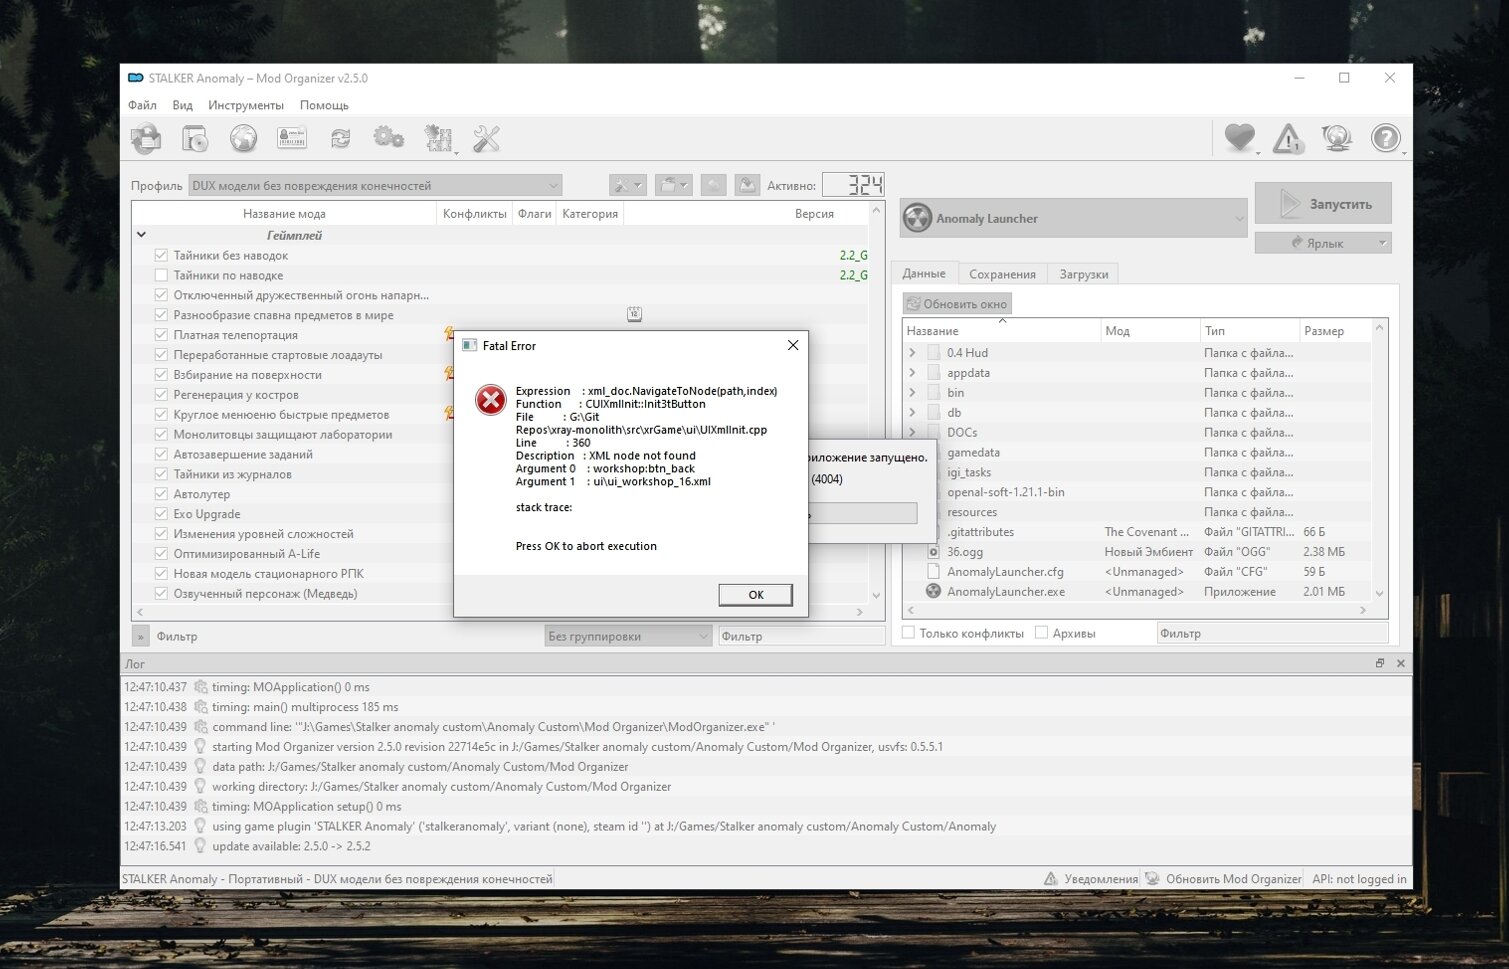Click the filter panel expand arrow icon

(x=140, y=636)
